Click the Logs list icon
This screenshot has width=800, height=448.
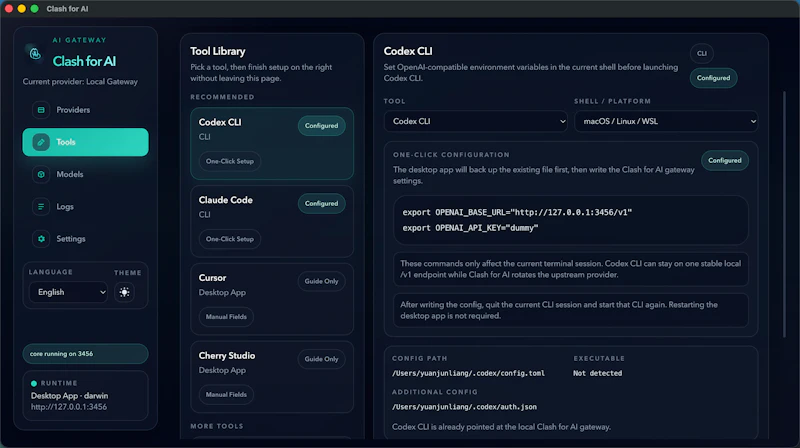41,206
